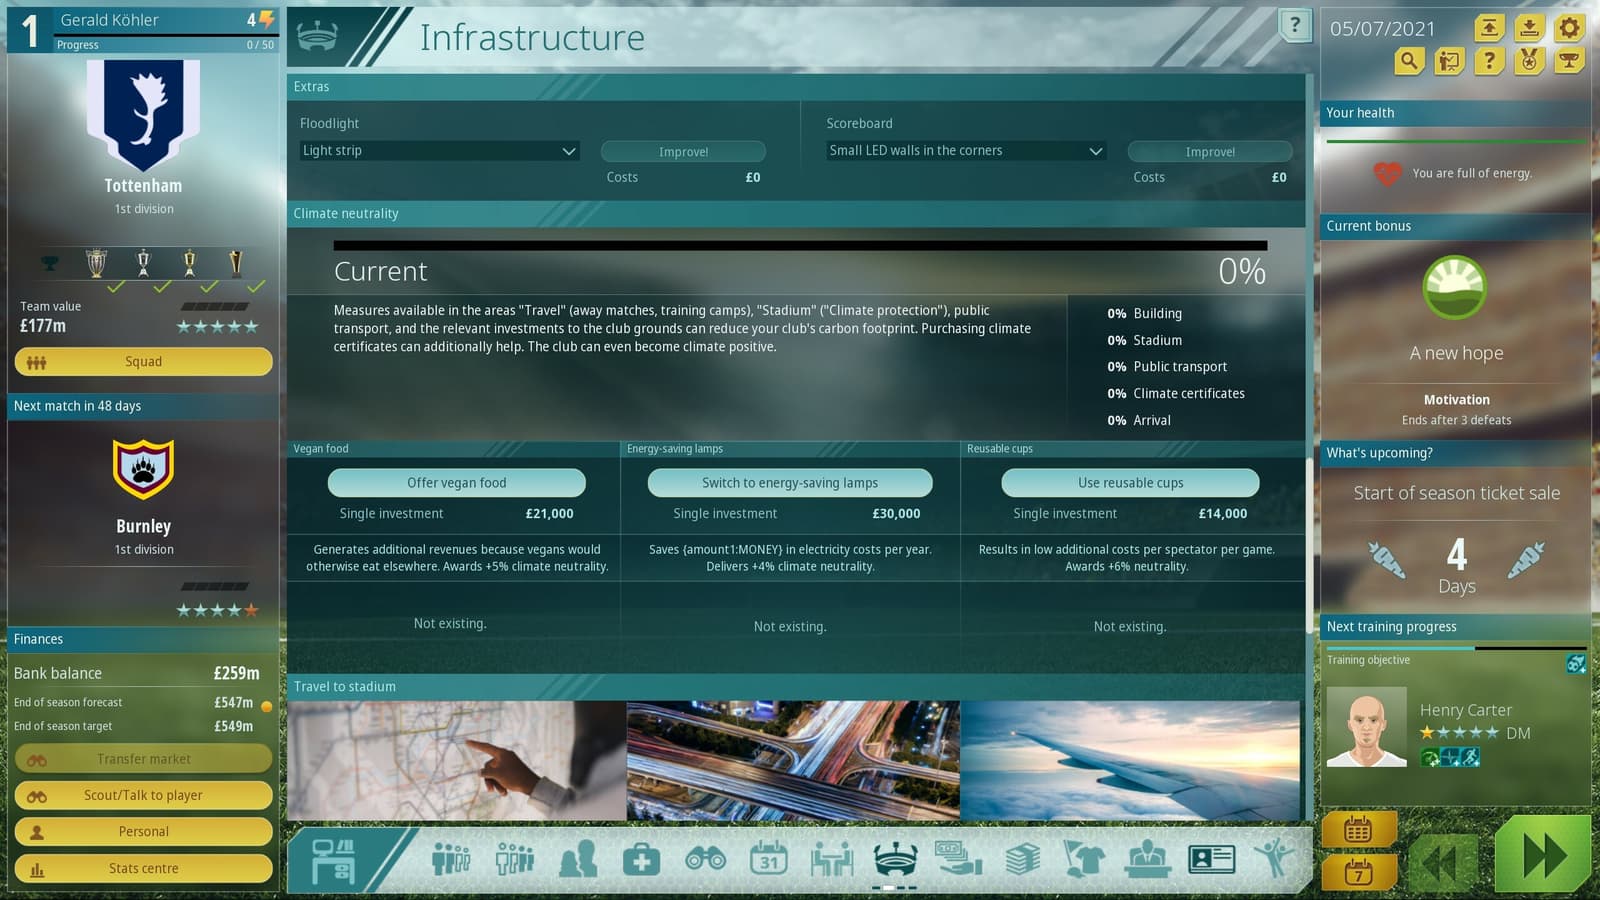Open the shirt and flag merchandising icon

(x=1085, y=858)
